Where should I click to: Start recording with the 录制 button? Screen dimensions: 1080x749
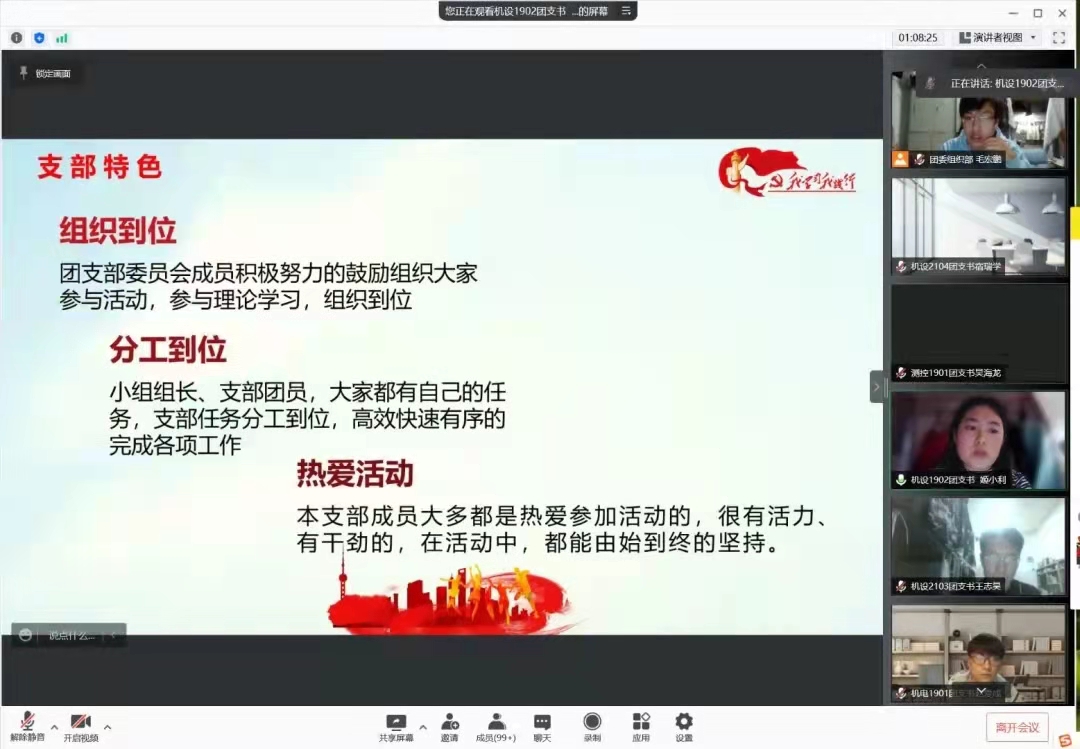[x=592, y=724]
